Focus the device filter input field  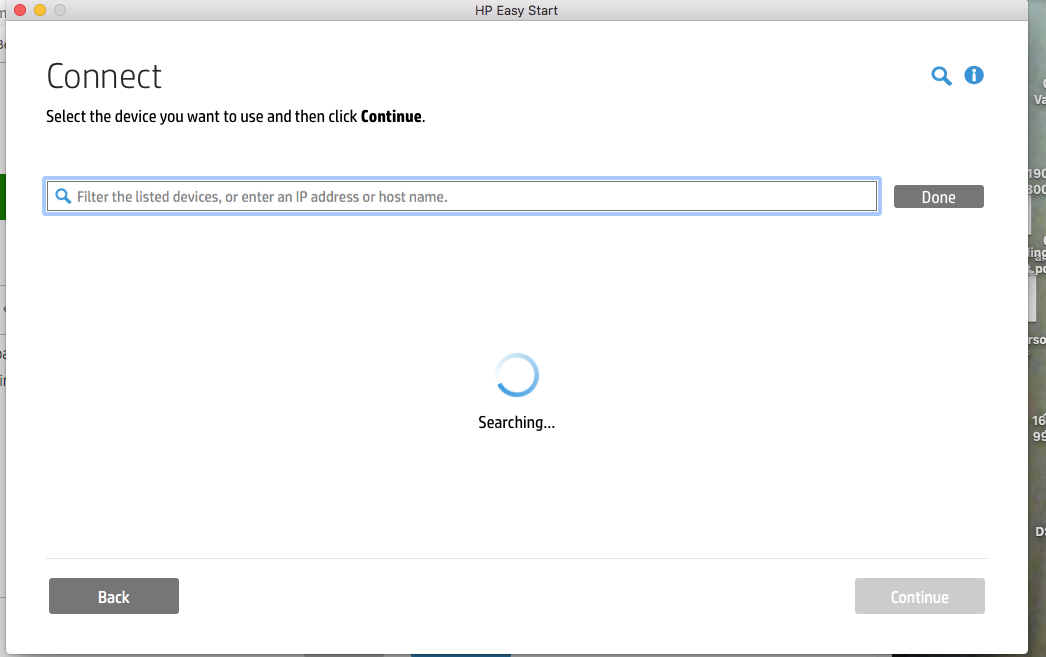coord(462,196)
